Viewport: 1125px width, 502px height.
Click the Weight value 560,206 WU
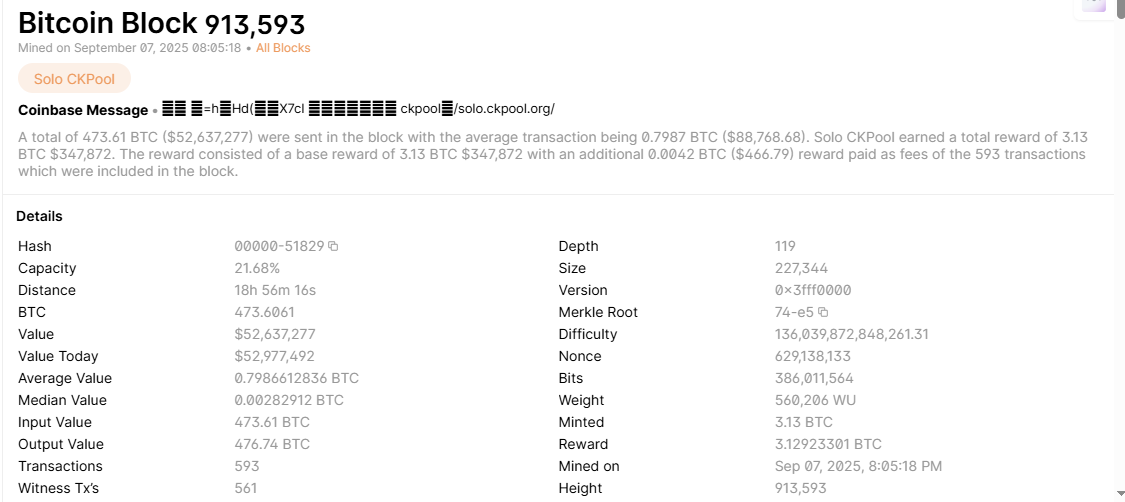click(815, 400)
